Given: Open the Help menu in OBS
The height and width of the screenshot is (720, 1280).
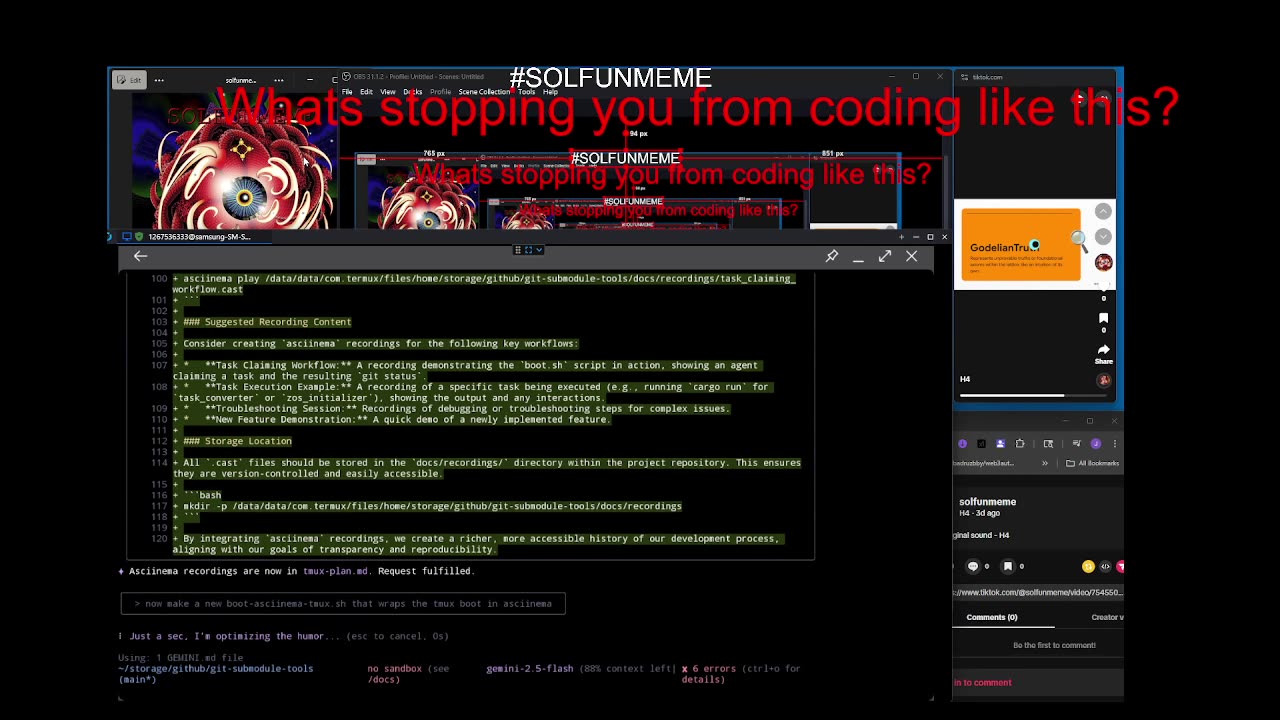Looking at the screenshot, I should [550, 92].
